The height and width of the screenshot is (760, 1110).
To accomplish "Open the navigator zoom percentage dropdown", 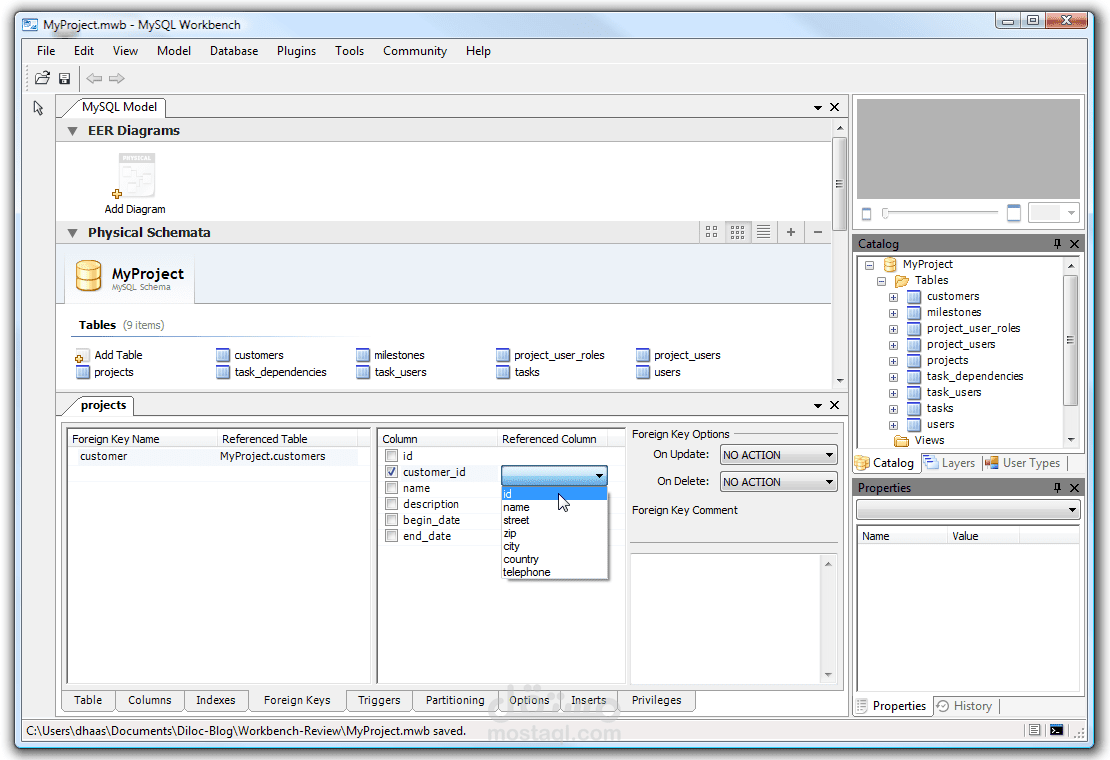I will coord(1053,212).
